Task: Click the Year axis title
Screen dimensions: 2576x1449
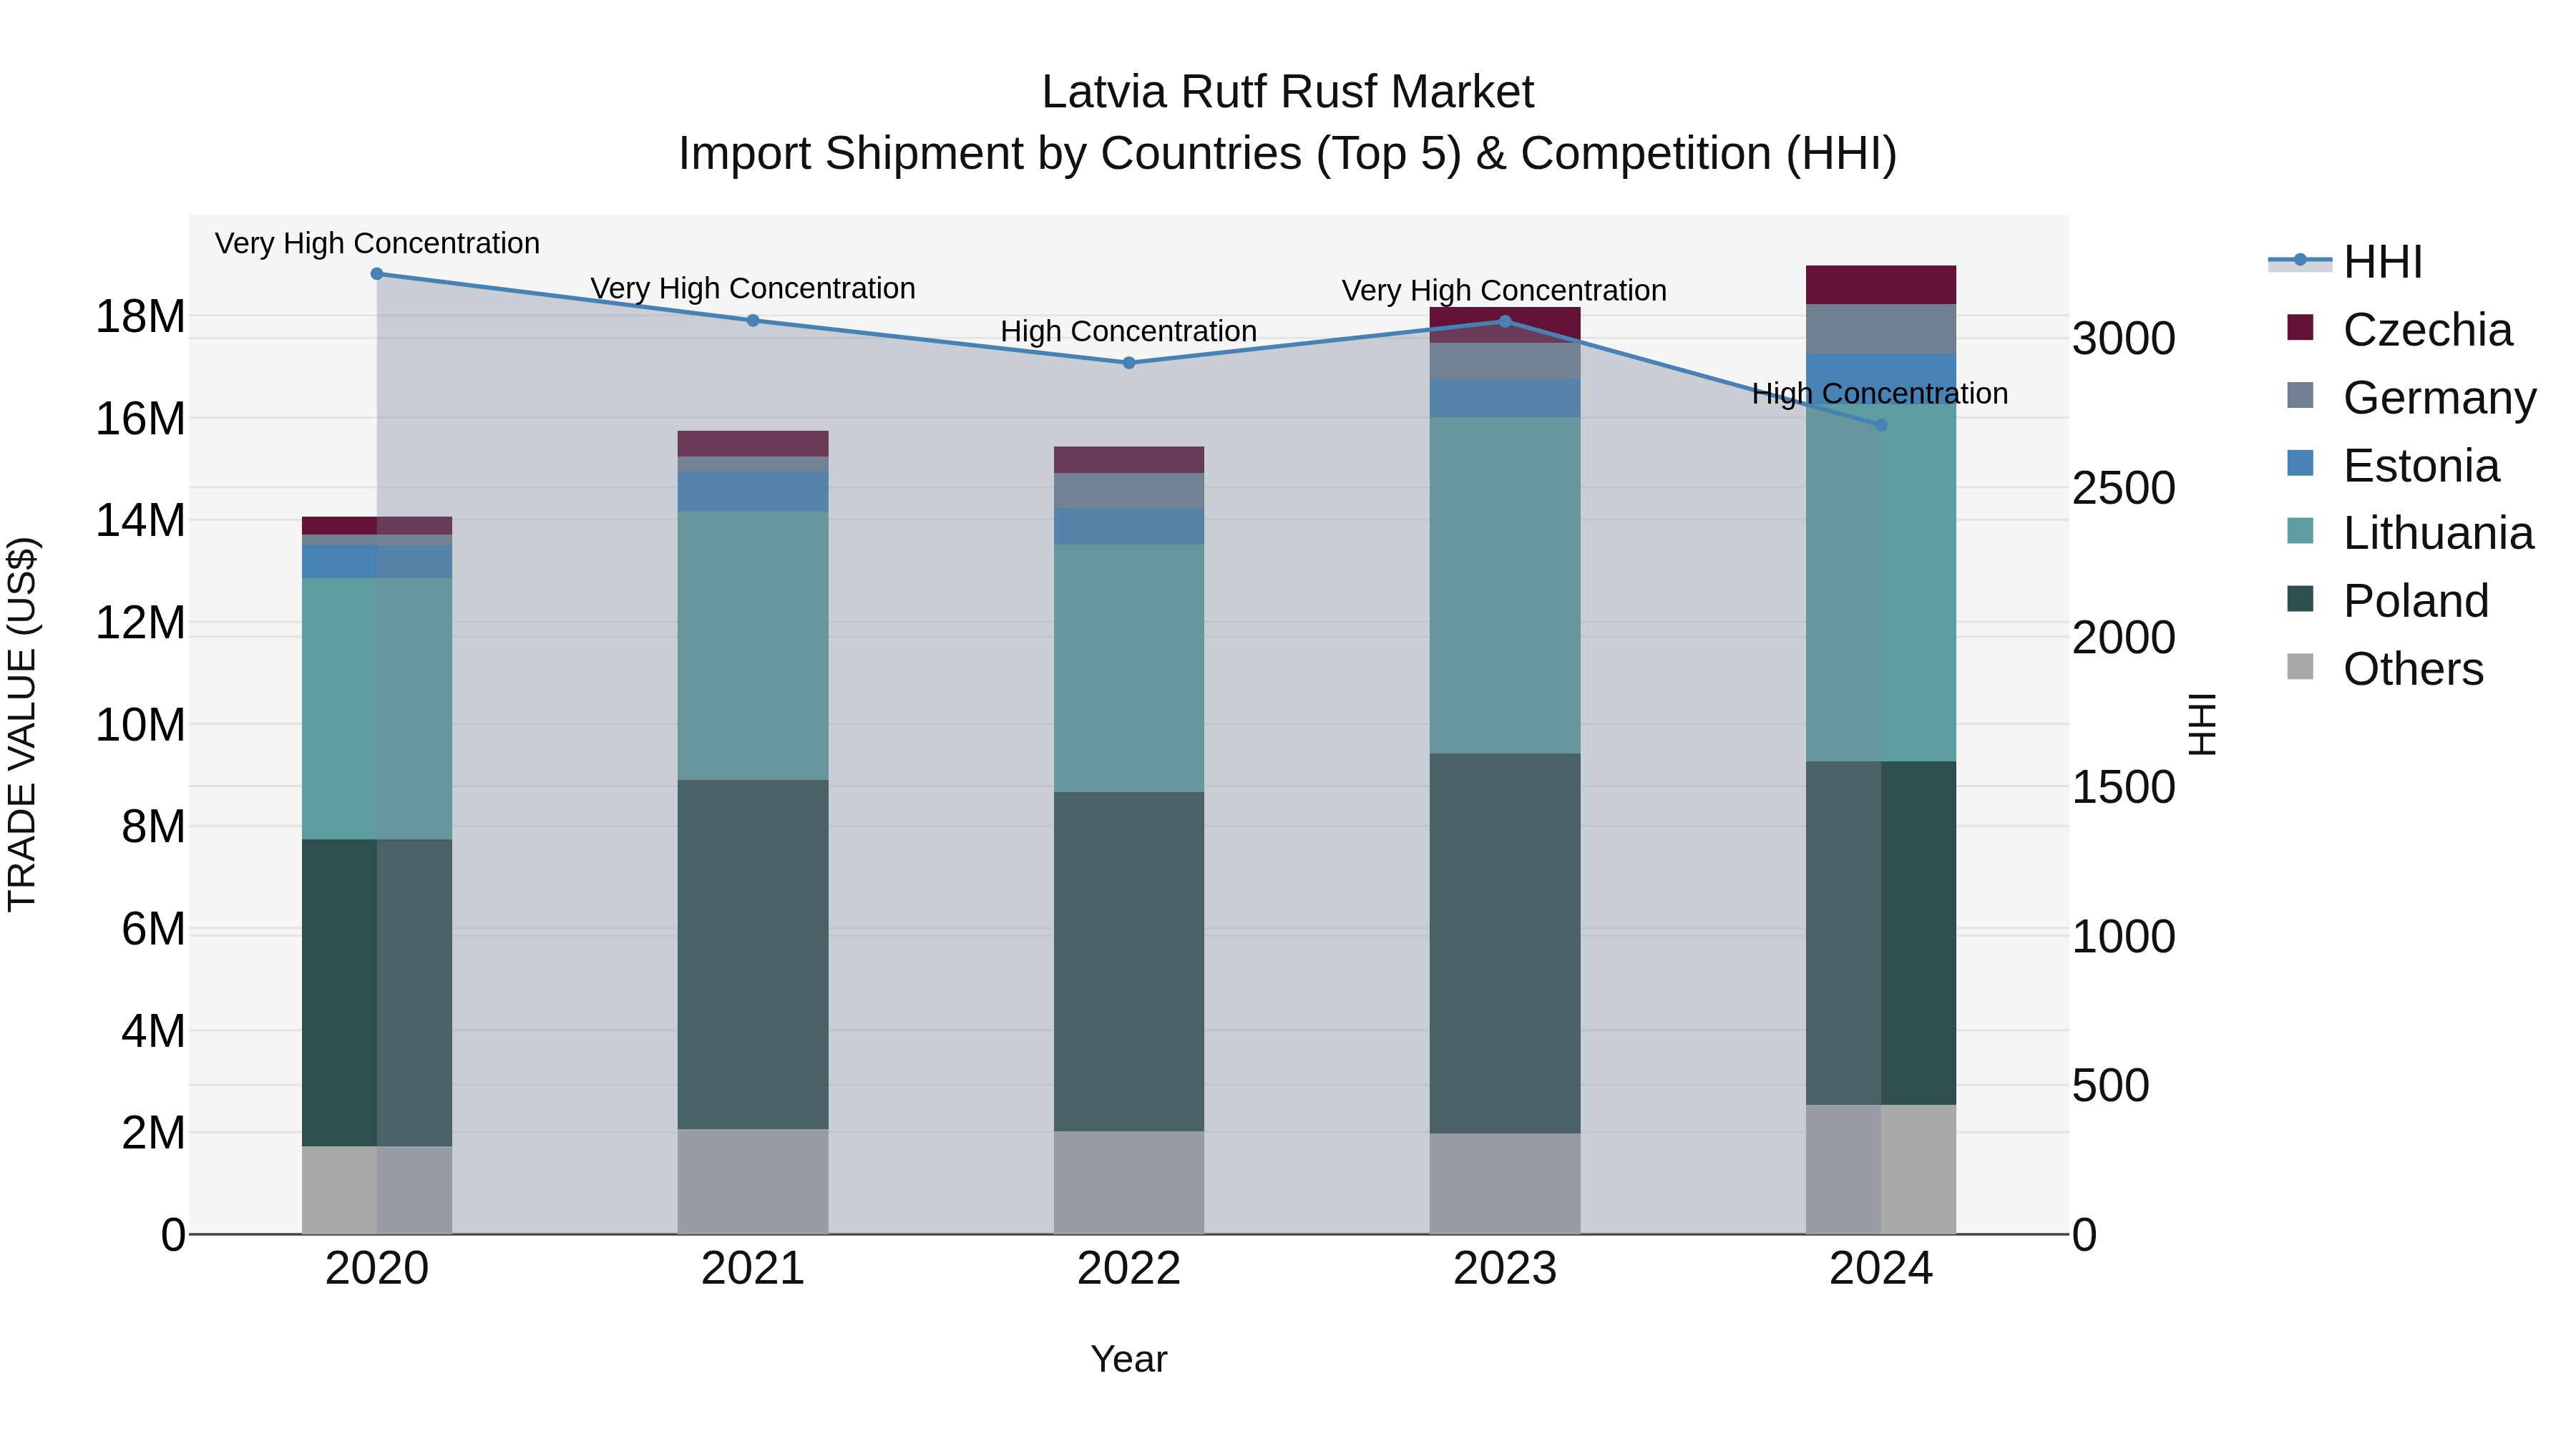Action: (x=1129, y=1359)
